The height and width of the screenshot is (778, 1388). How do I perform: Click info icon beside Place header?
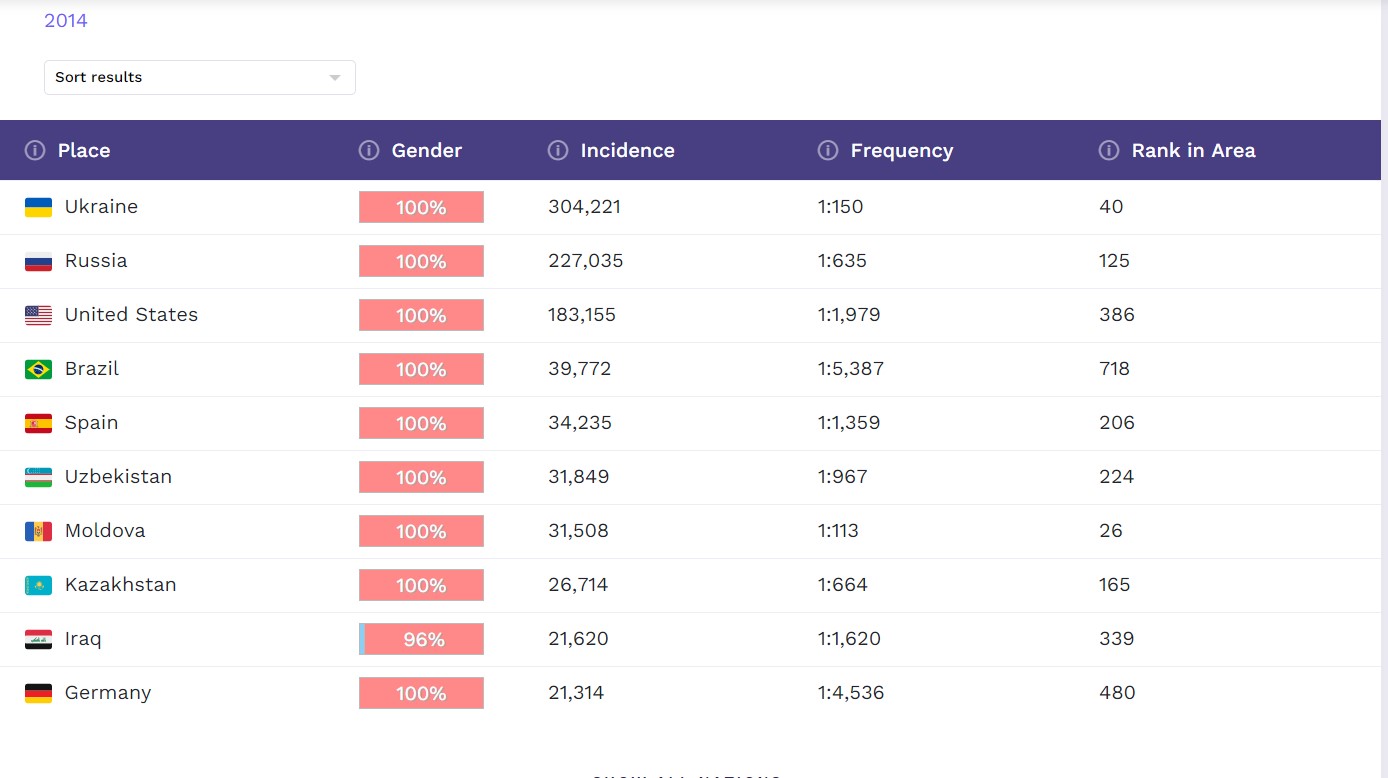(35, 150)
